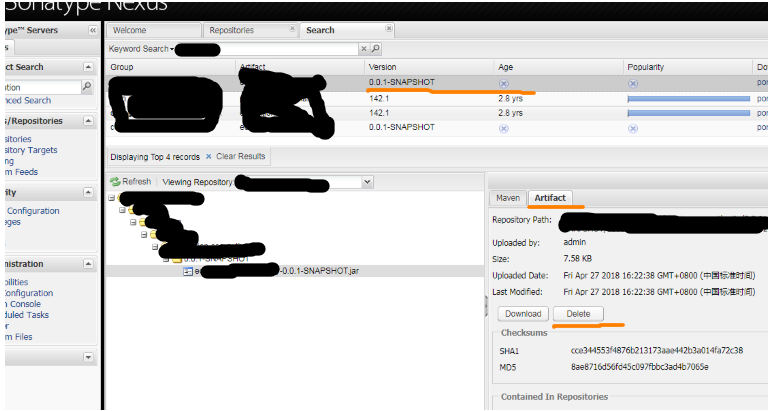Open the Viewing Repository dropdown

[x=367, y=182]
